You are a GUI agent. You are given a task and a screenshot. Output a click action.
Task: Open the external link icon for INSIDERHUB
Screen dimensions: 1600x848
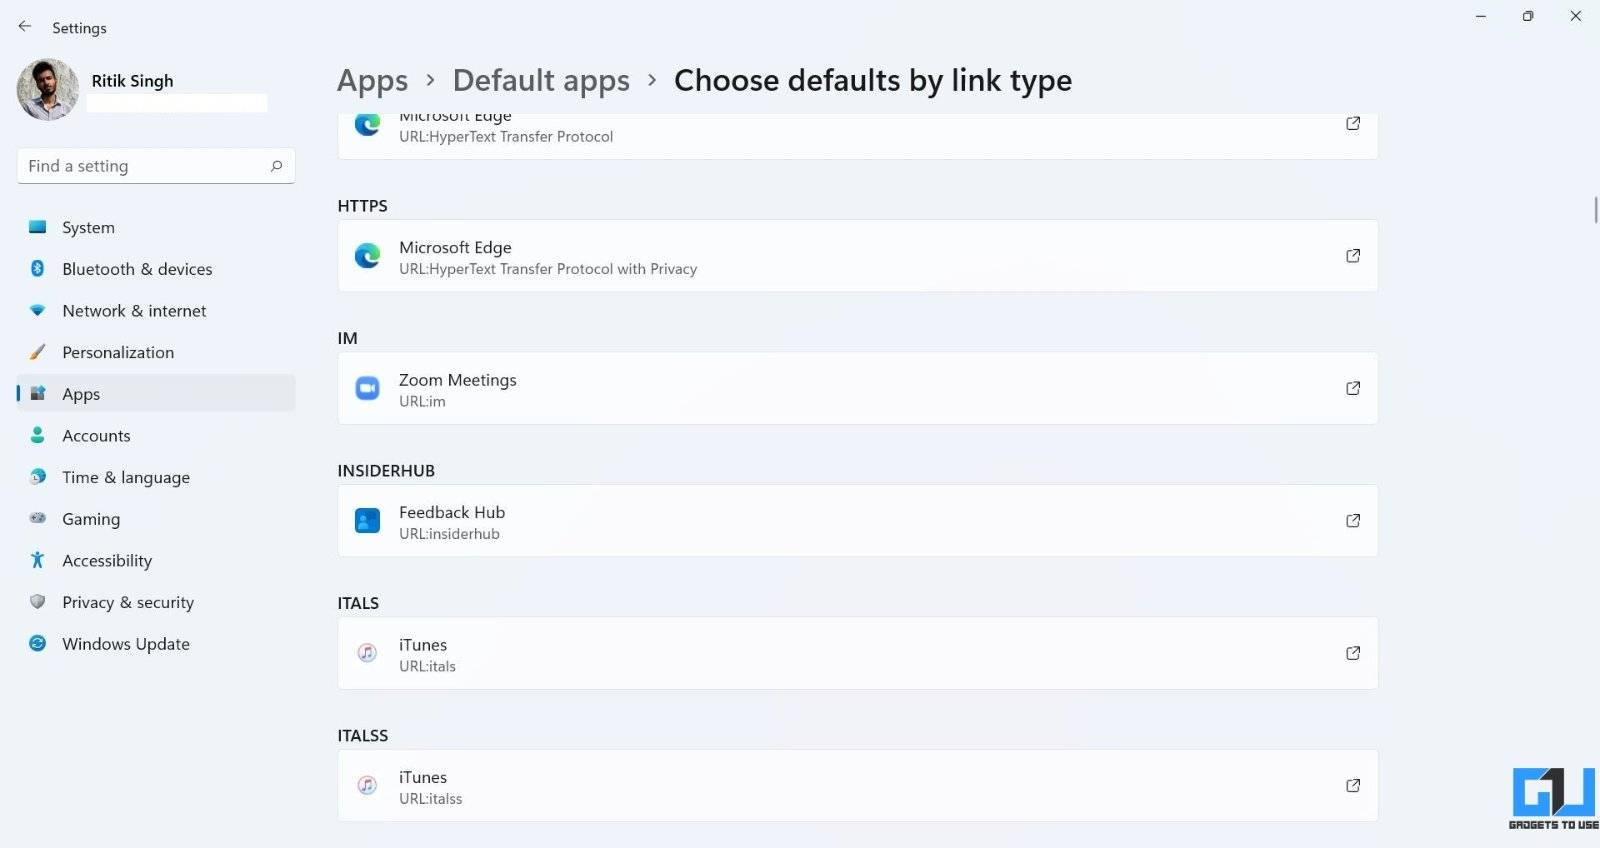point(1353,521)
